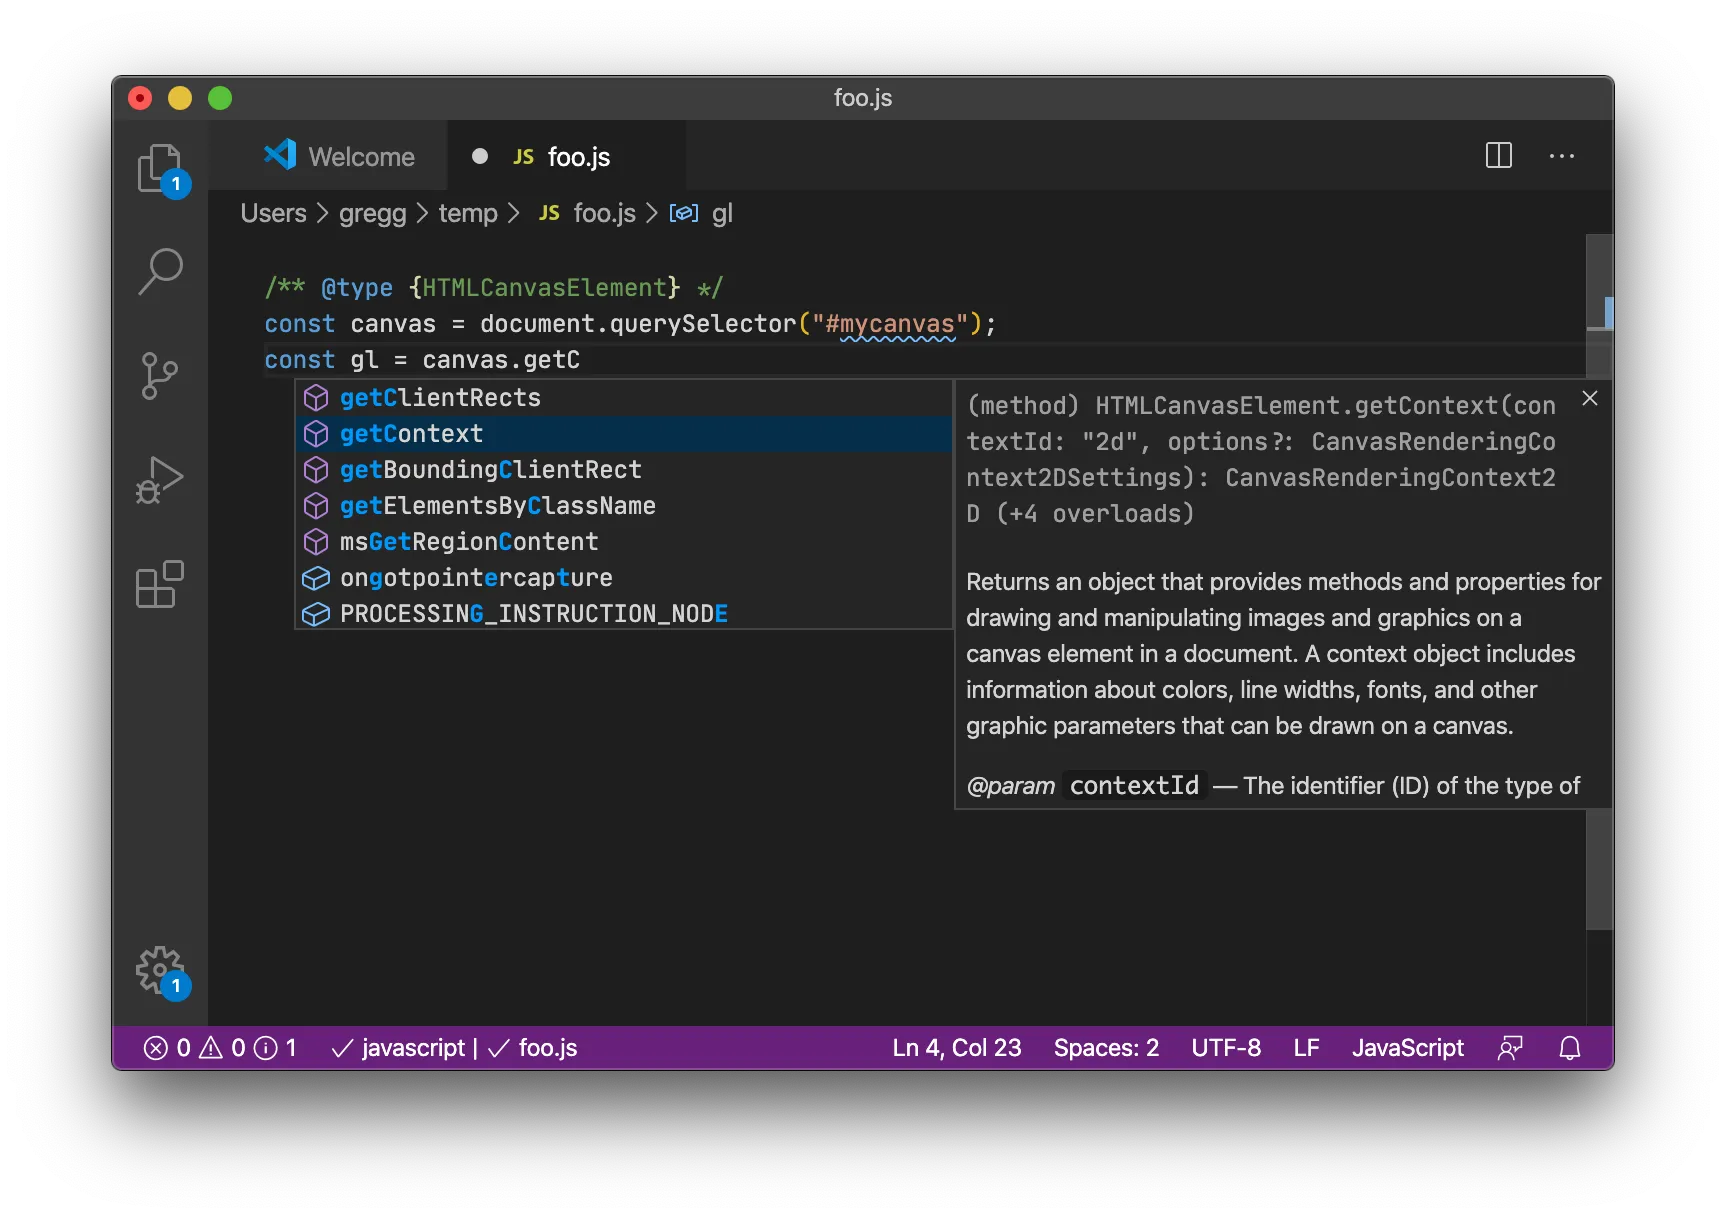The height and width of the screenshot is (1218, 1726).
Task: Choose getContext from the suggestion list
Action: [412, 434]
